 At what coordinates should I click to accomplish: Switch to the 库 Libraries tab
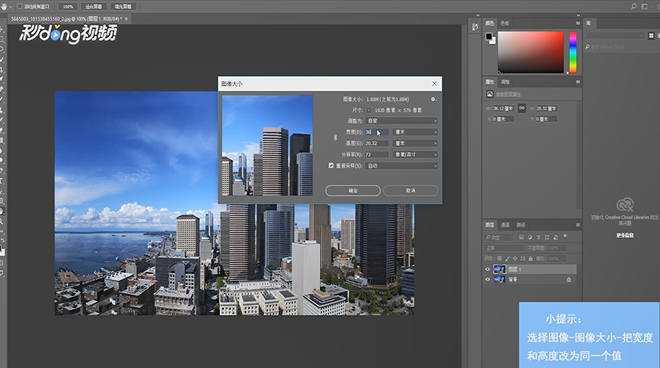coord(588,23)
